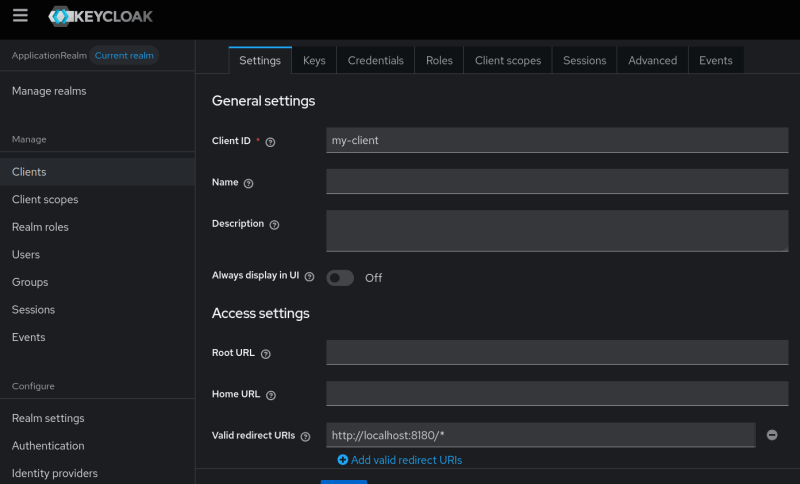Remove the localhost:8180 redirect URI
Viewport: 800px width, 484px height.
point(772,435)
